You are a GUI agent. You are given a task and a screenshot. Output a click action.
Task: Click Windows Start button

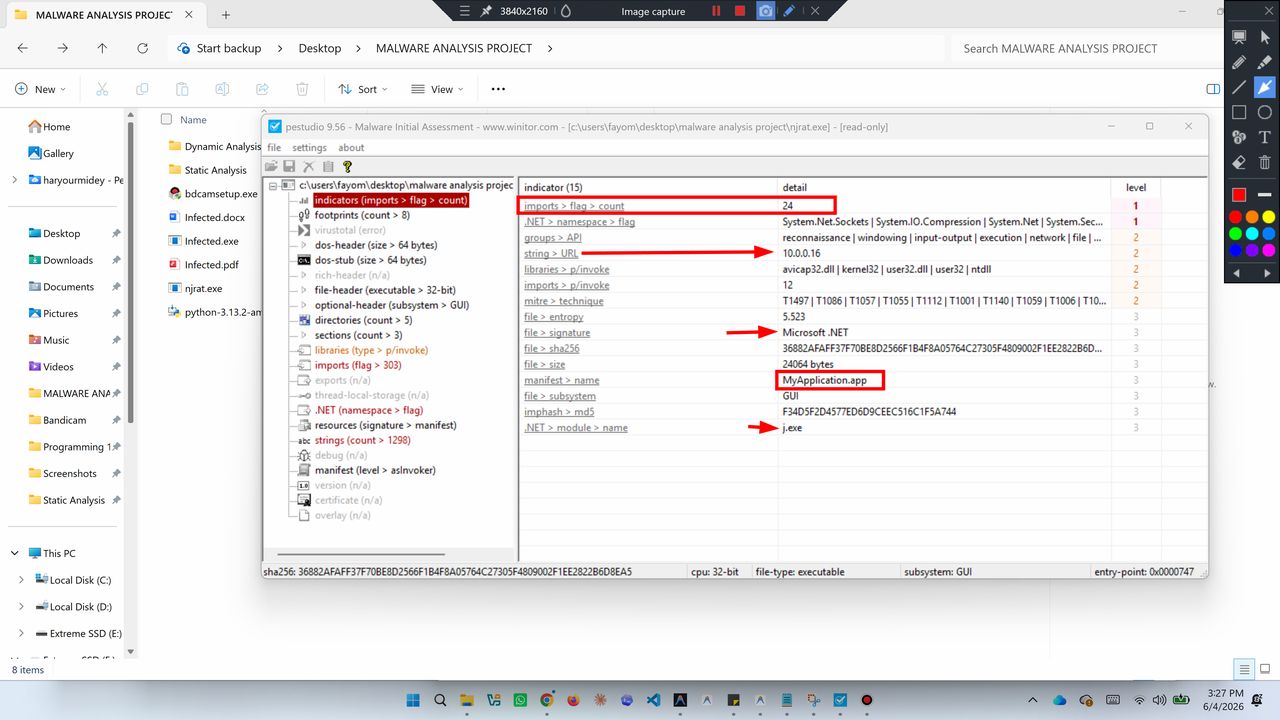click(x=413, y=700)
